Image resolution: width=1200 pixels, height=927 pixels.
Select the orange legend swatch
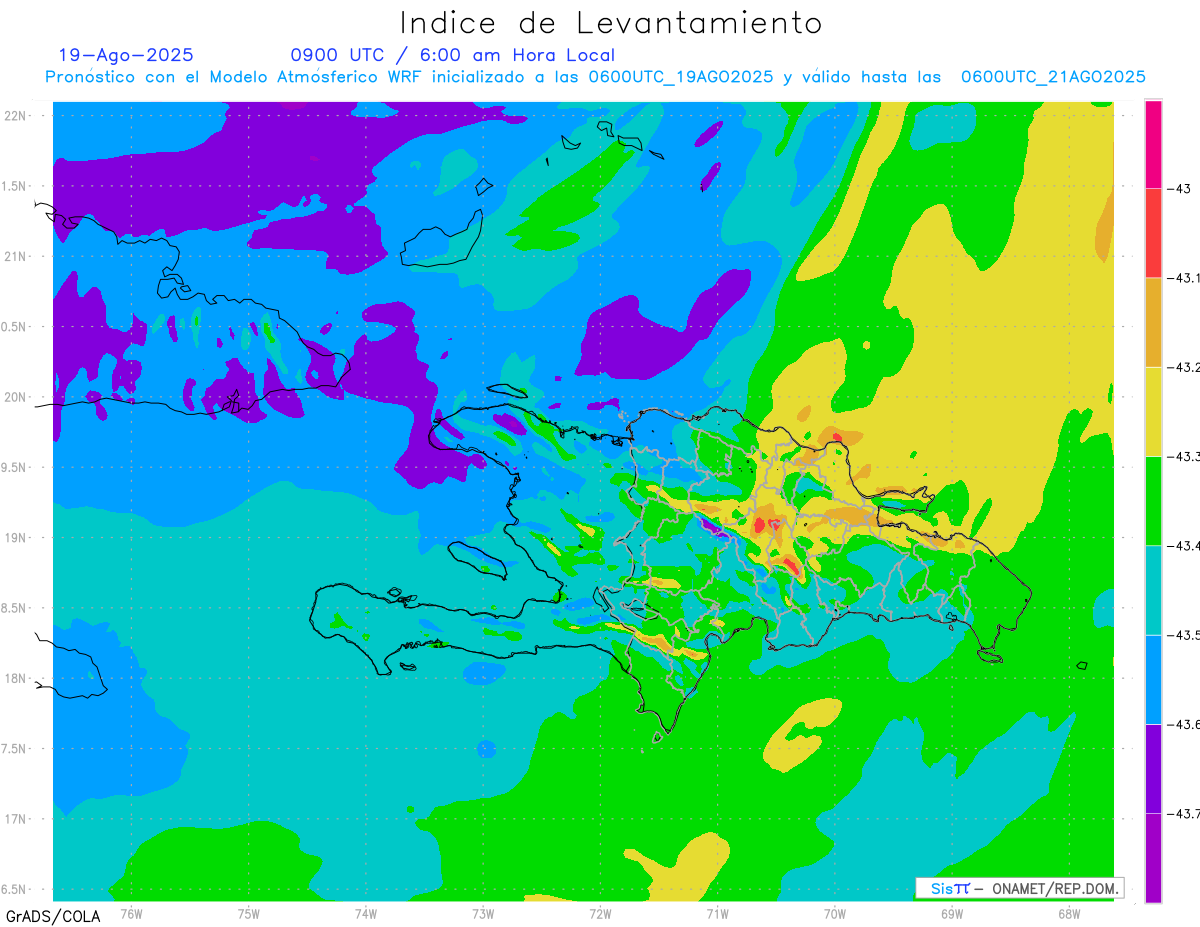pos(1153,322)
